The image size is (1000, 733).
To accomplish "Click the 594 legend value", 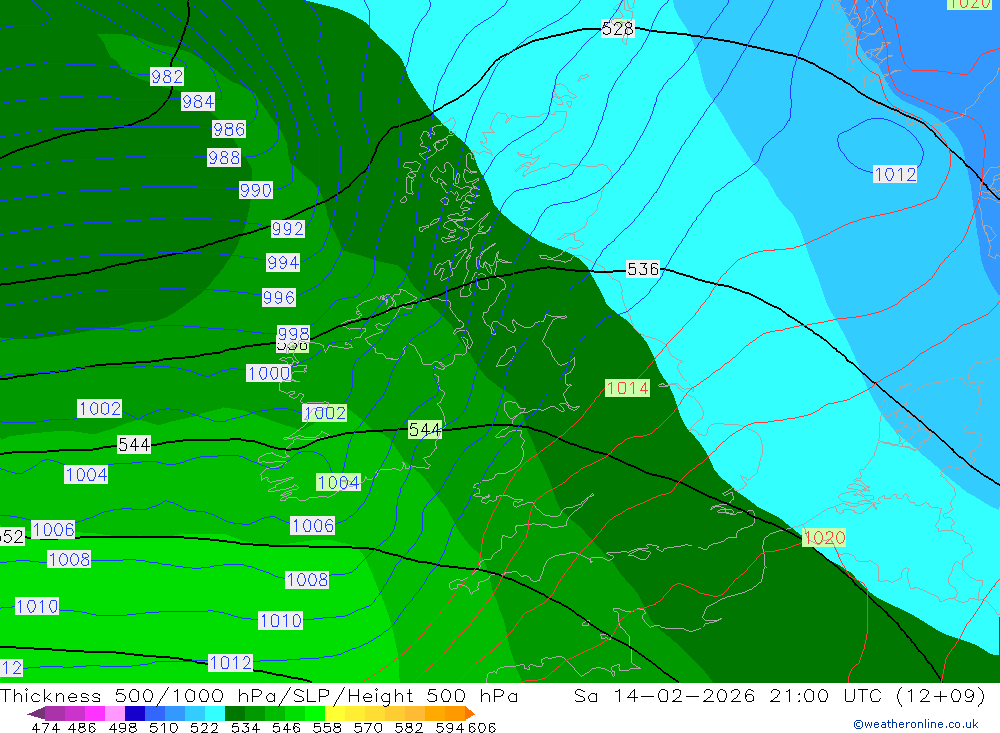I will click(450, 727).
